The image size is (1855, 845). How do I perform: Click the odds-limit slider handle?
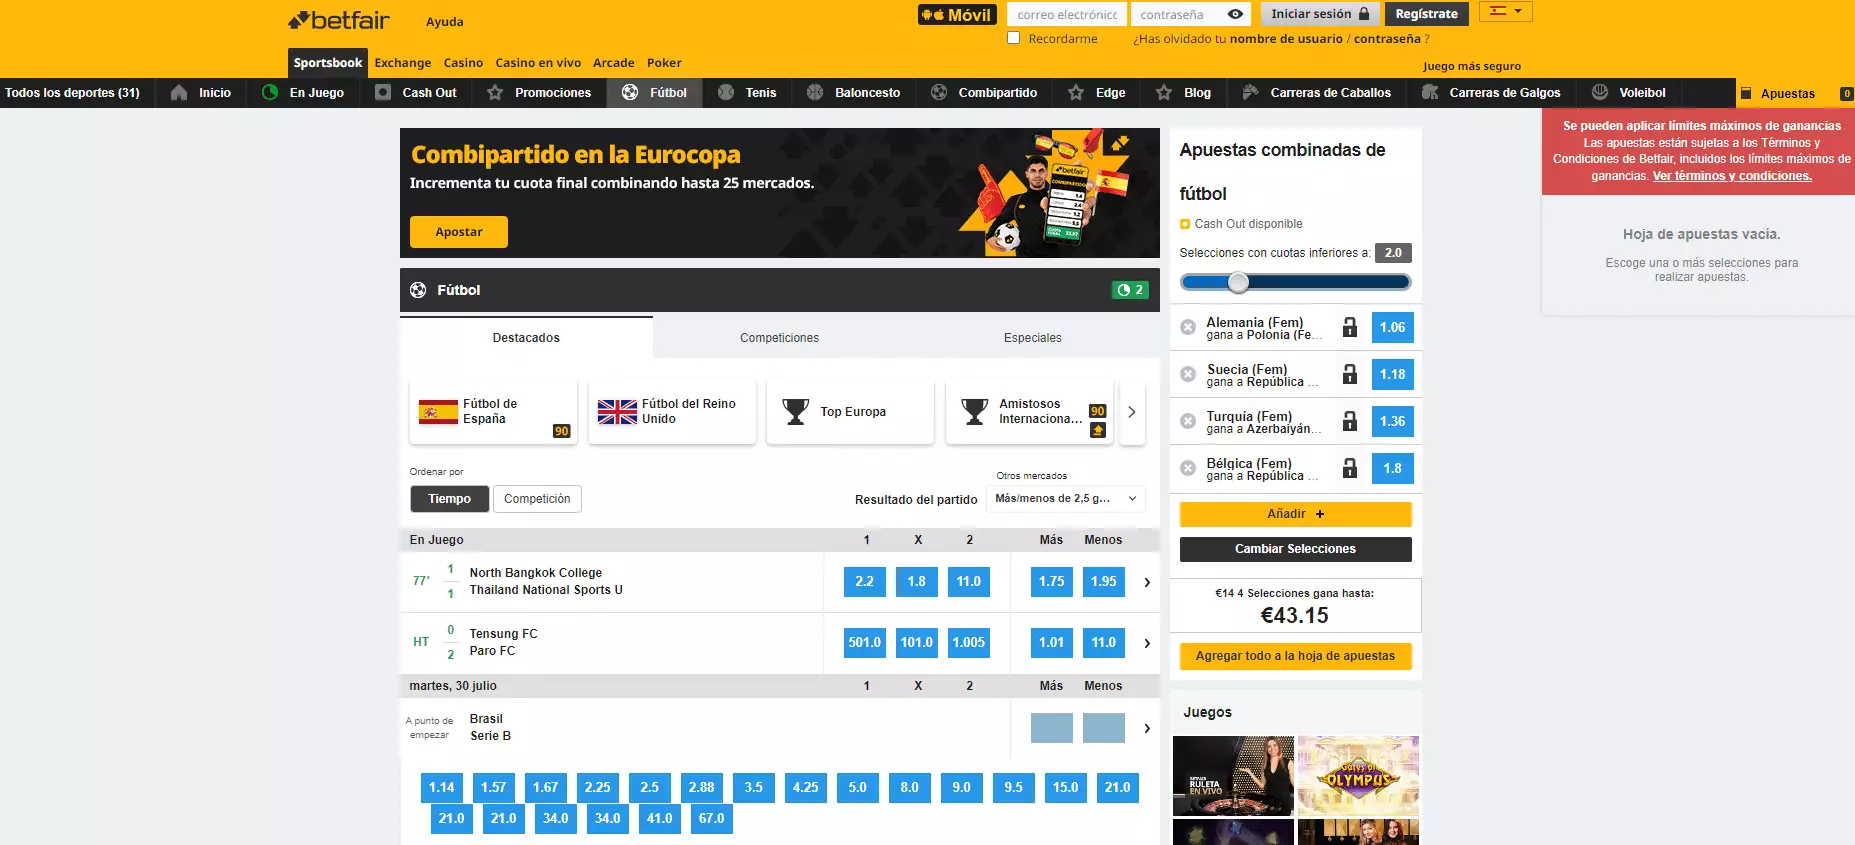tap(1238, 282)
